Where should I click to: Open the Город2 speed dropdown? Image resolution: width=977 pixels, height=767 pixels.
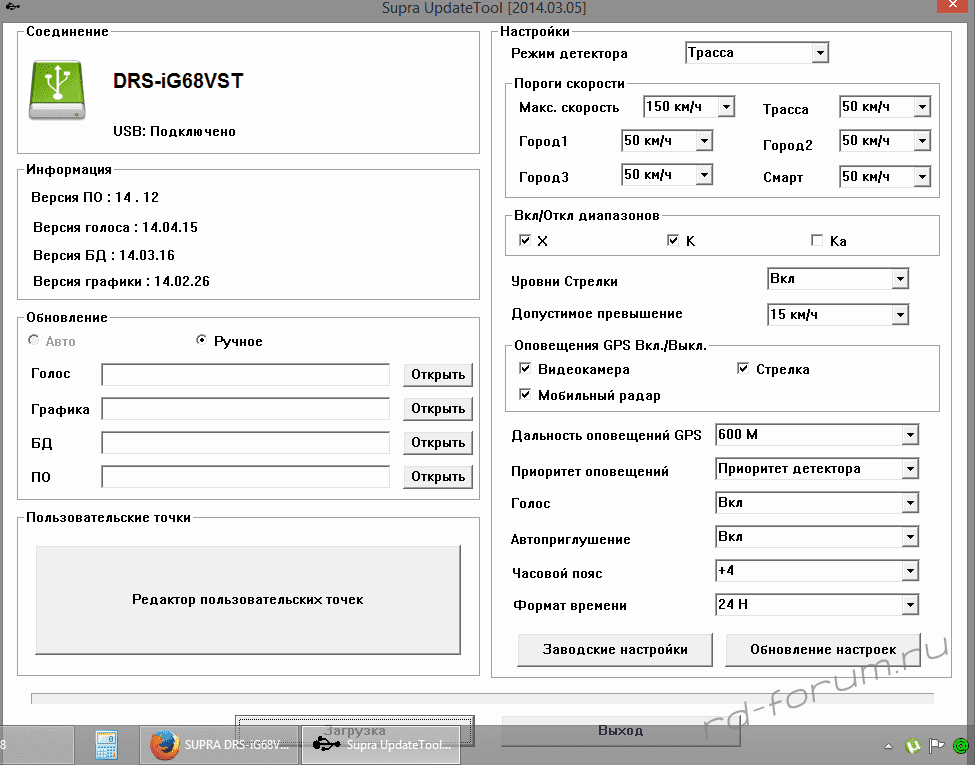(885, 141)
